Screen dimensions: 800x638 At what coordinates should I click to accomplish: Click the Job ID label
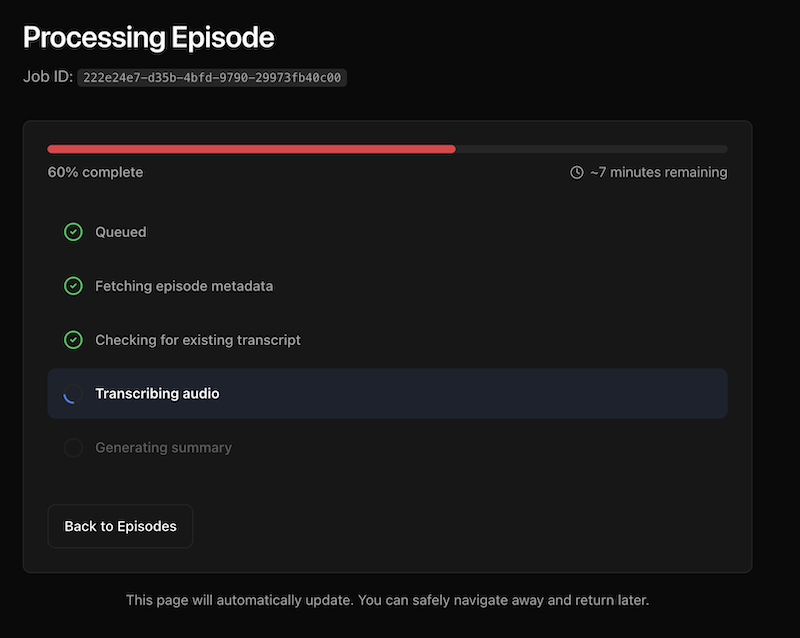(48, 77)
